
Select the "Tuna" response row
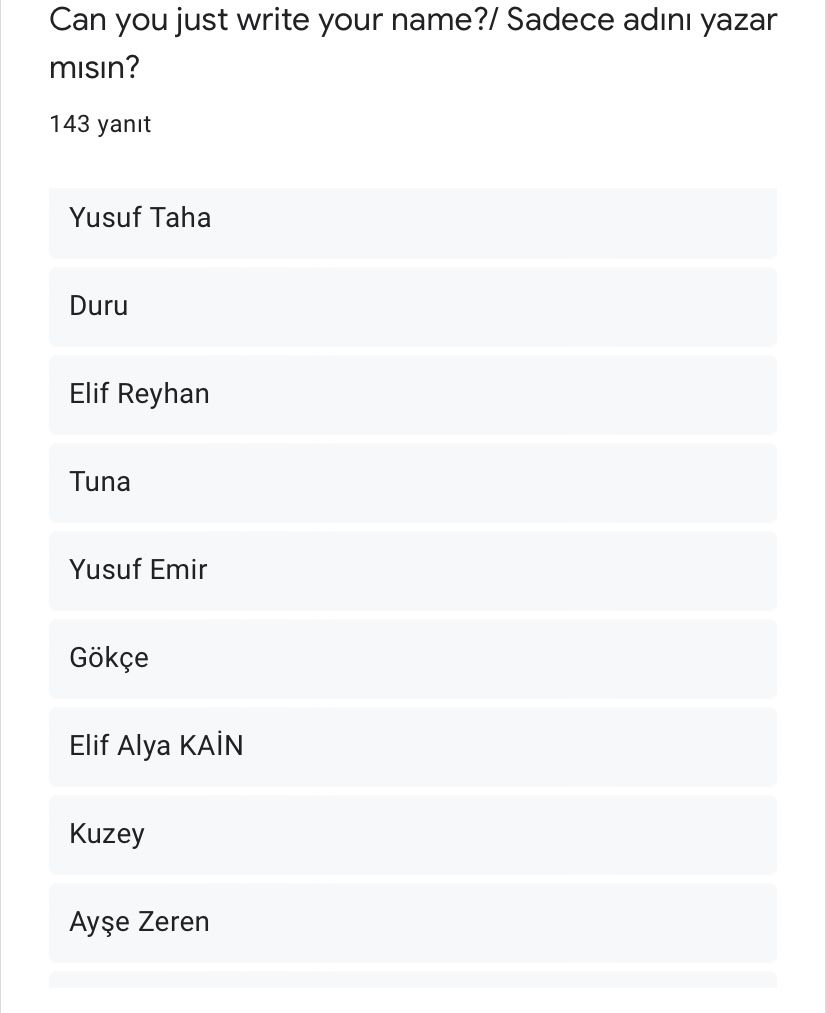(412, 482)
